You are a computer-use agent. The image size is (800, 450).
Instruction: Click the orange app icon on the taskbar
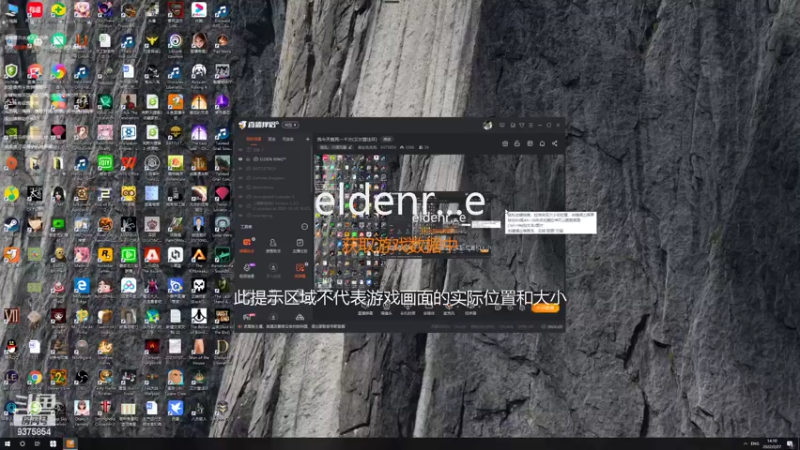pos(70,444)
